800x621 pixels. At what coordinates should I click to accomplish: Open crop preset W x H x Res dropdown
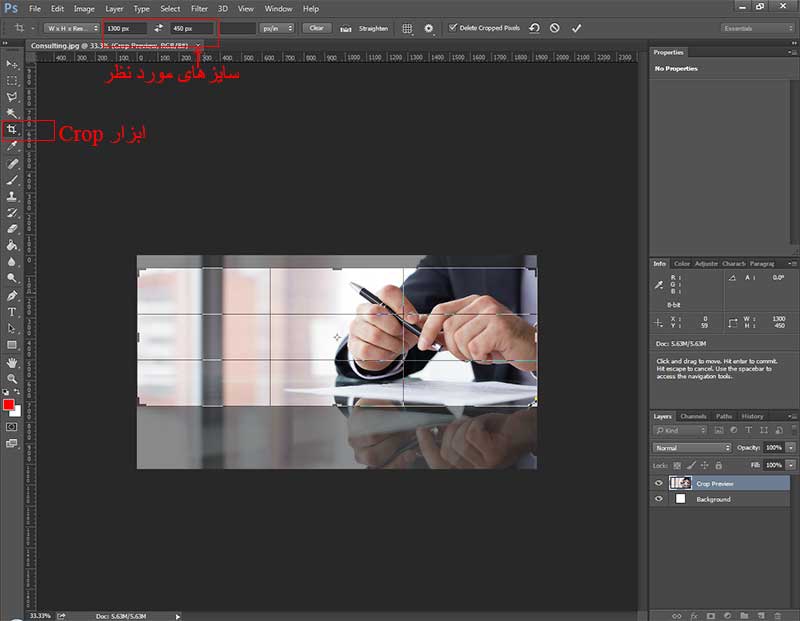(x=71, y=28)
